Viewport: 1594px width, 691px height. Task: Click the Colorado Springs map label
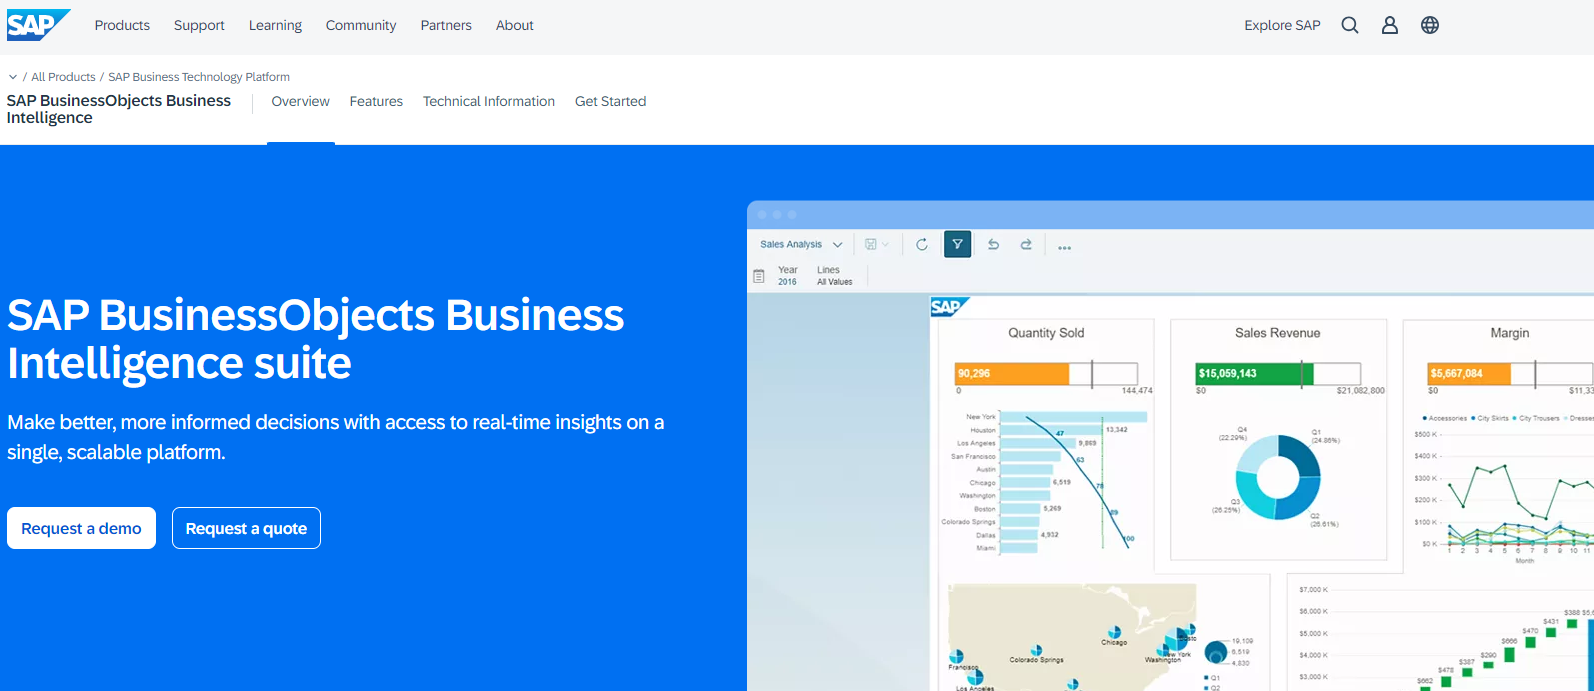pyautogui.click(x=1036, y=660)
